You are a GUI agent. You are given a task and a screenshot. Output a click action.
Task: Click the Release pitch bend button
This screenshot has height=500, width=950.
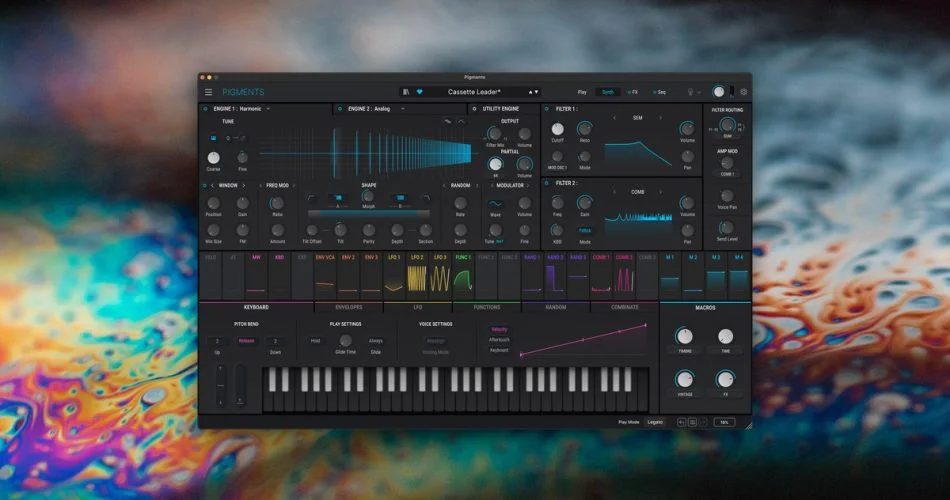[247, 341]
